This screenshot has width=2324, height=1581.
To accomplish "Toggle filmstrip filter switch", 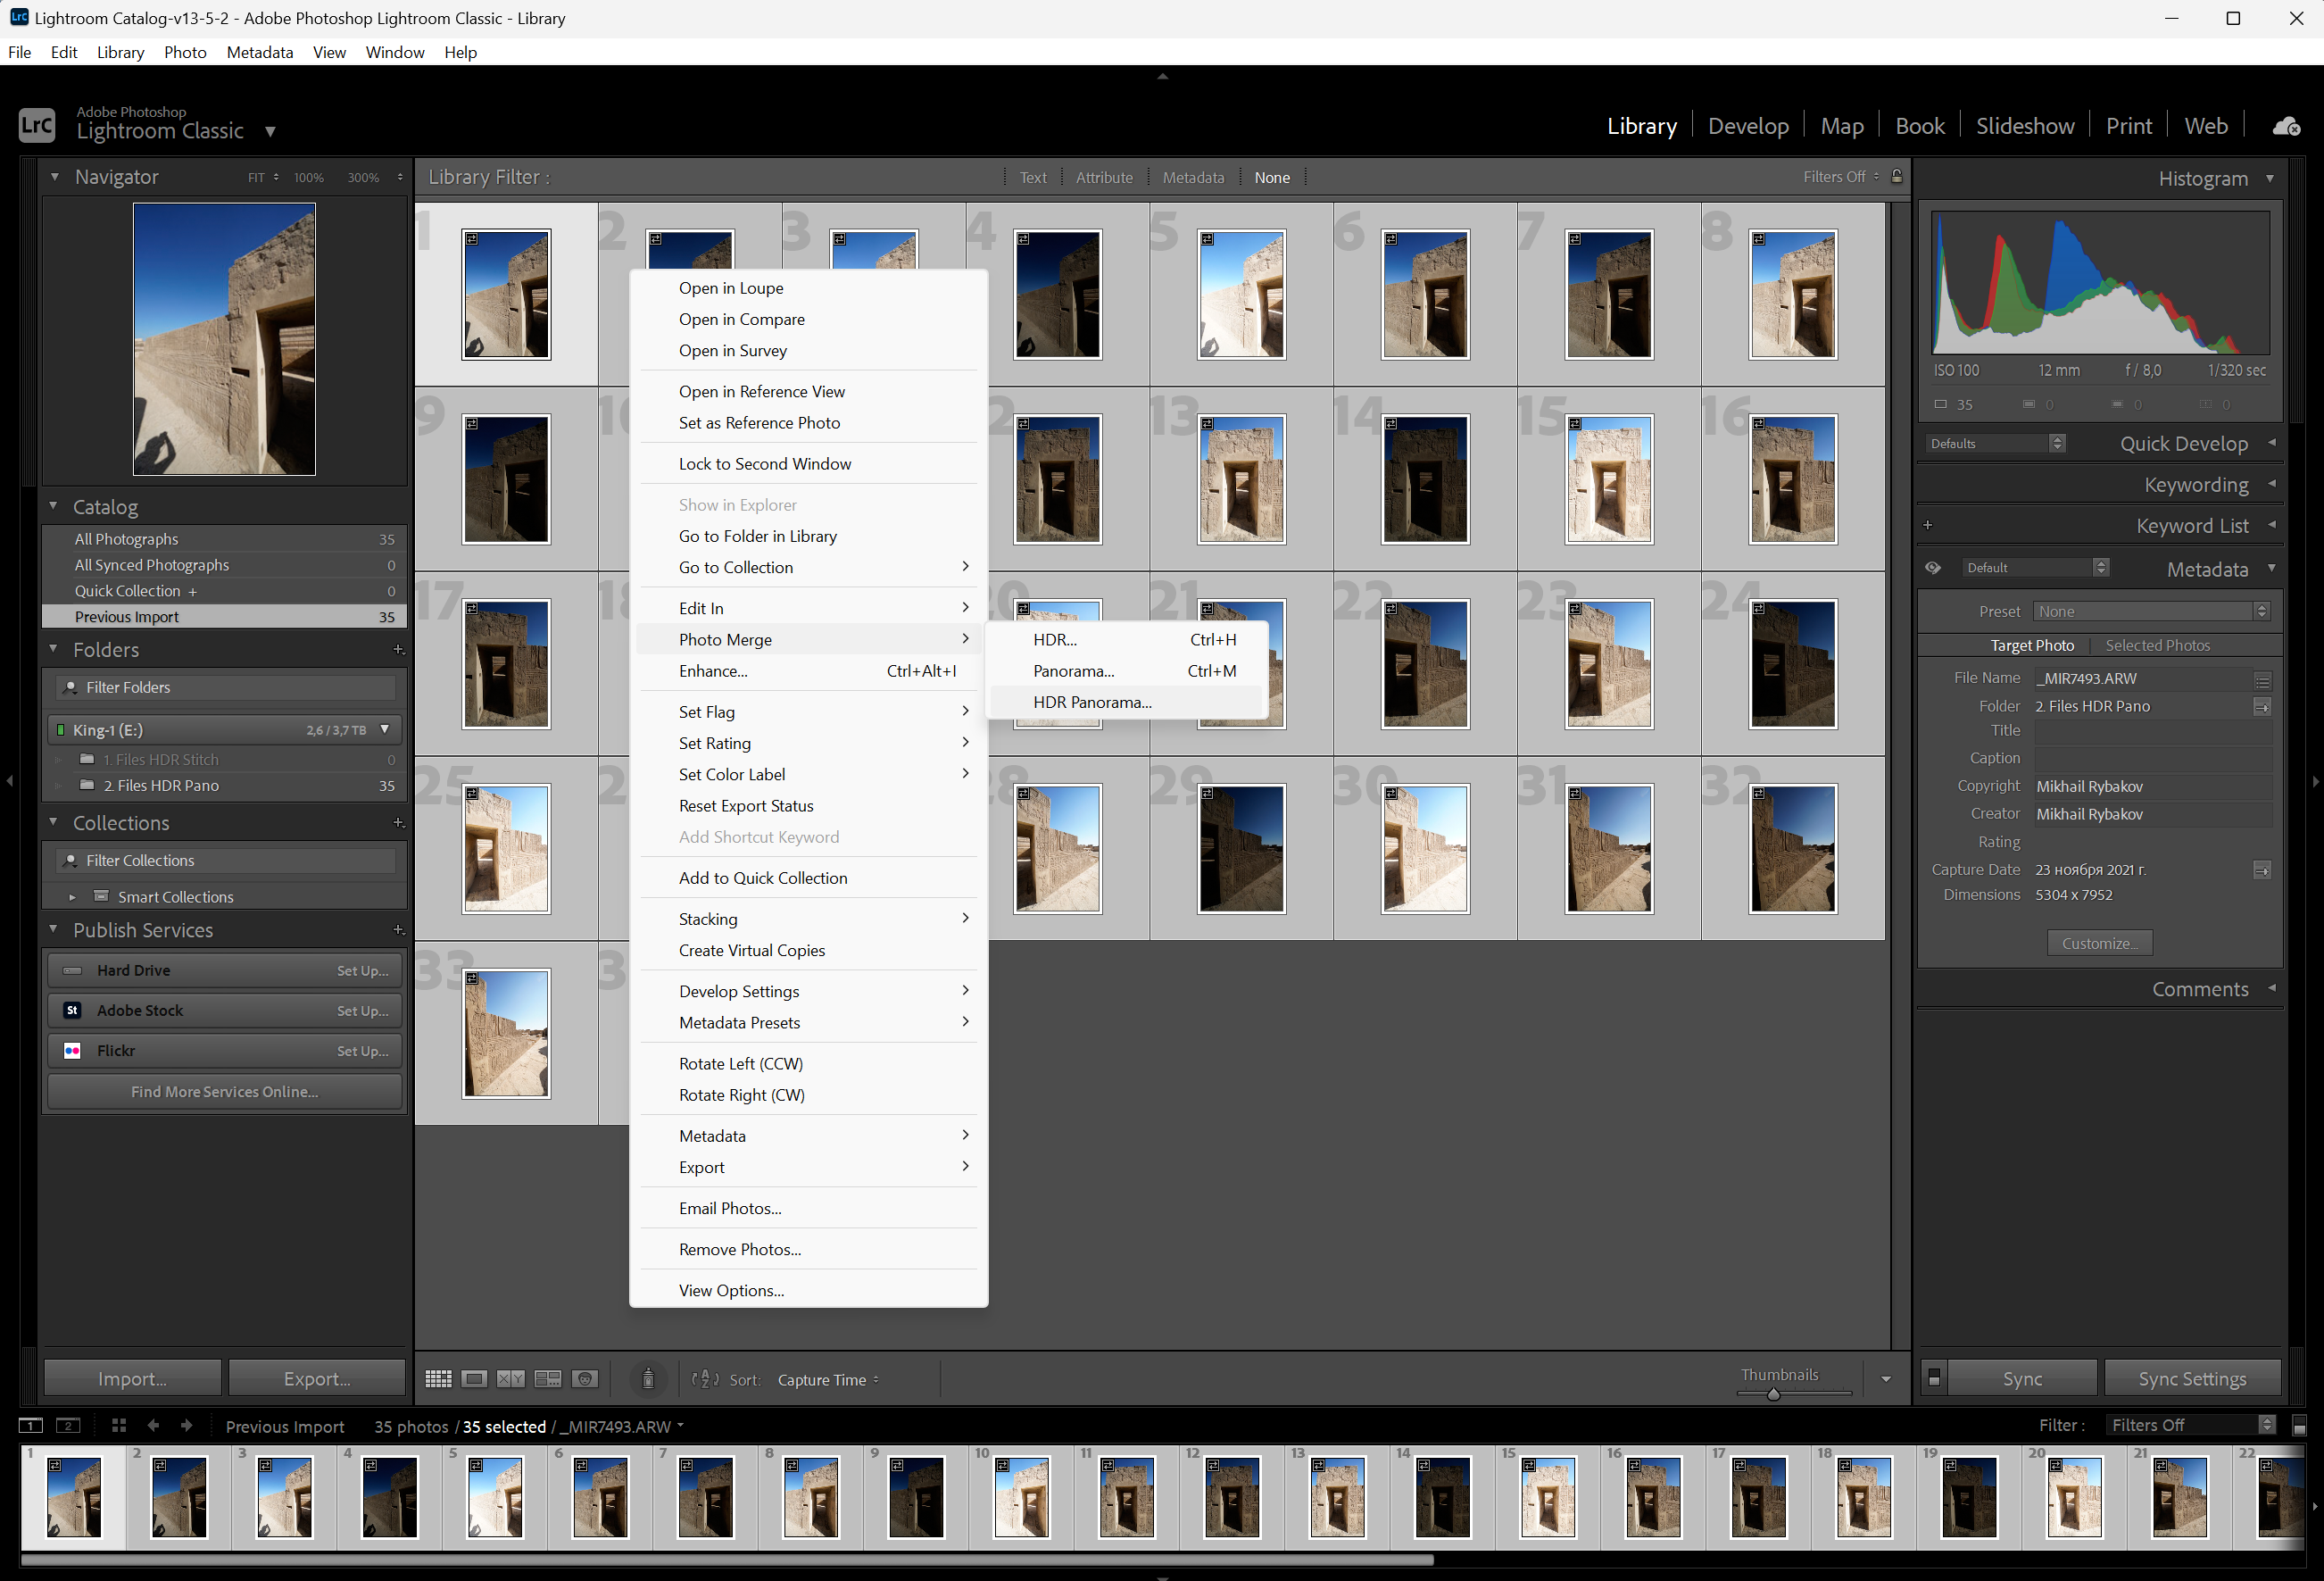I will (2299, 1425).
